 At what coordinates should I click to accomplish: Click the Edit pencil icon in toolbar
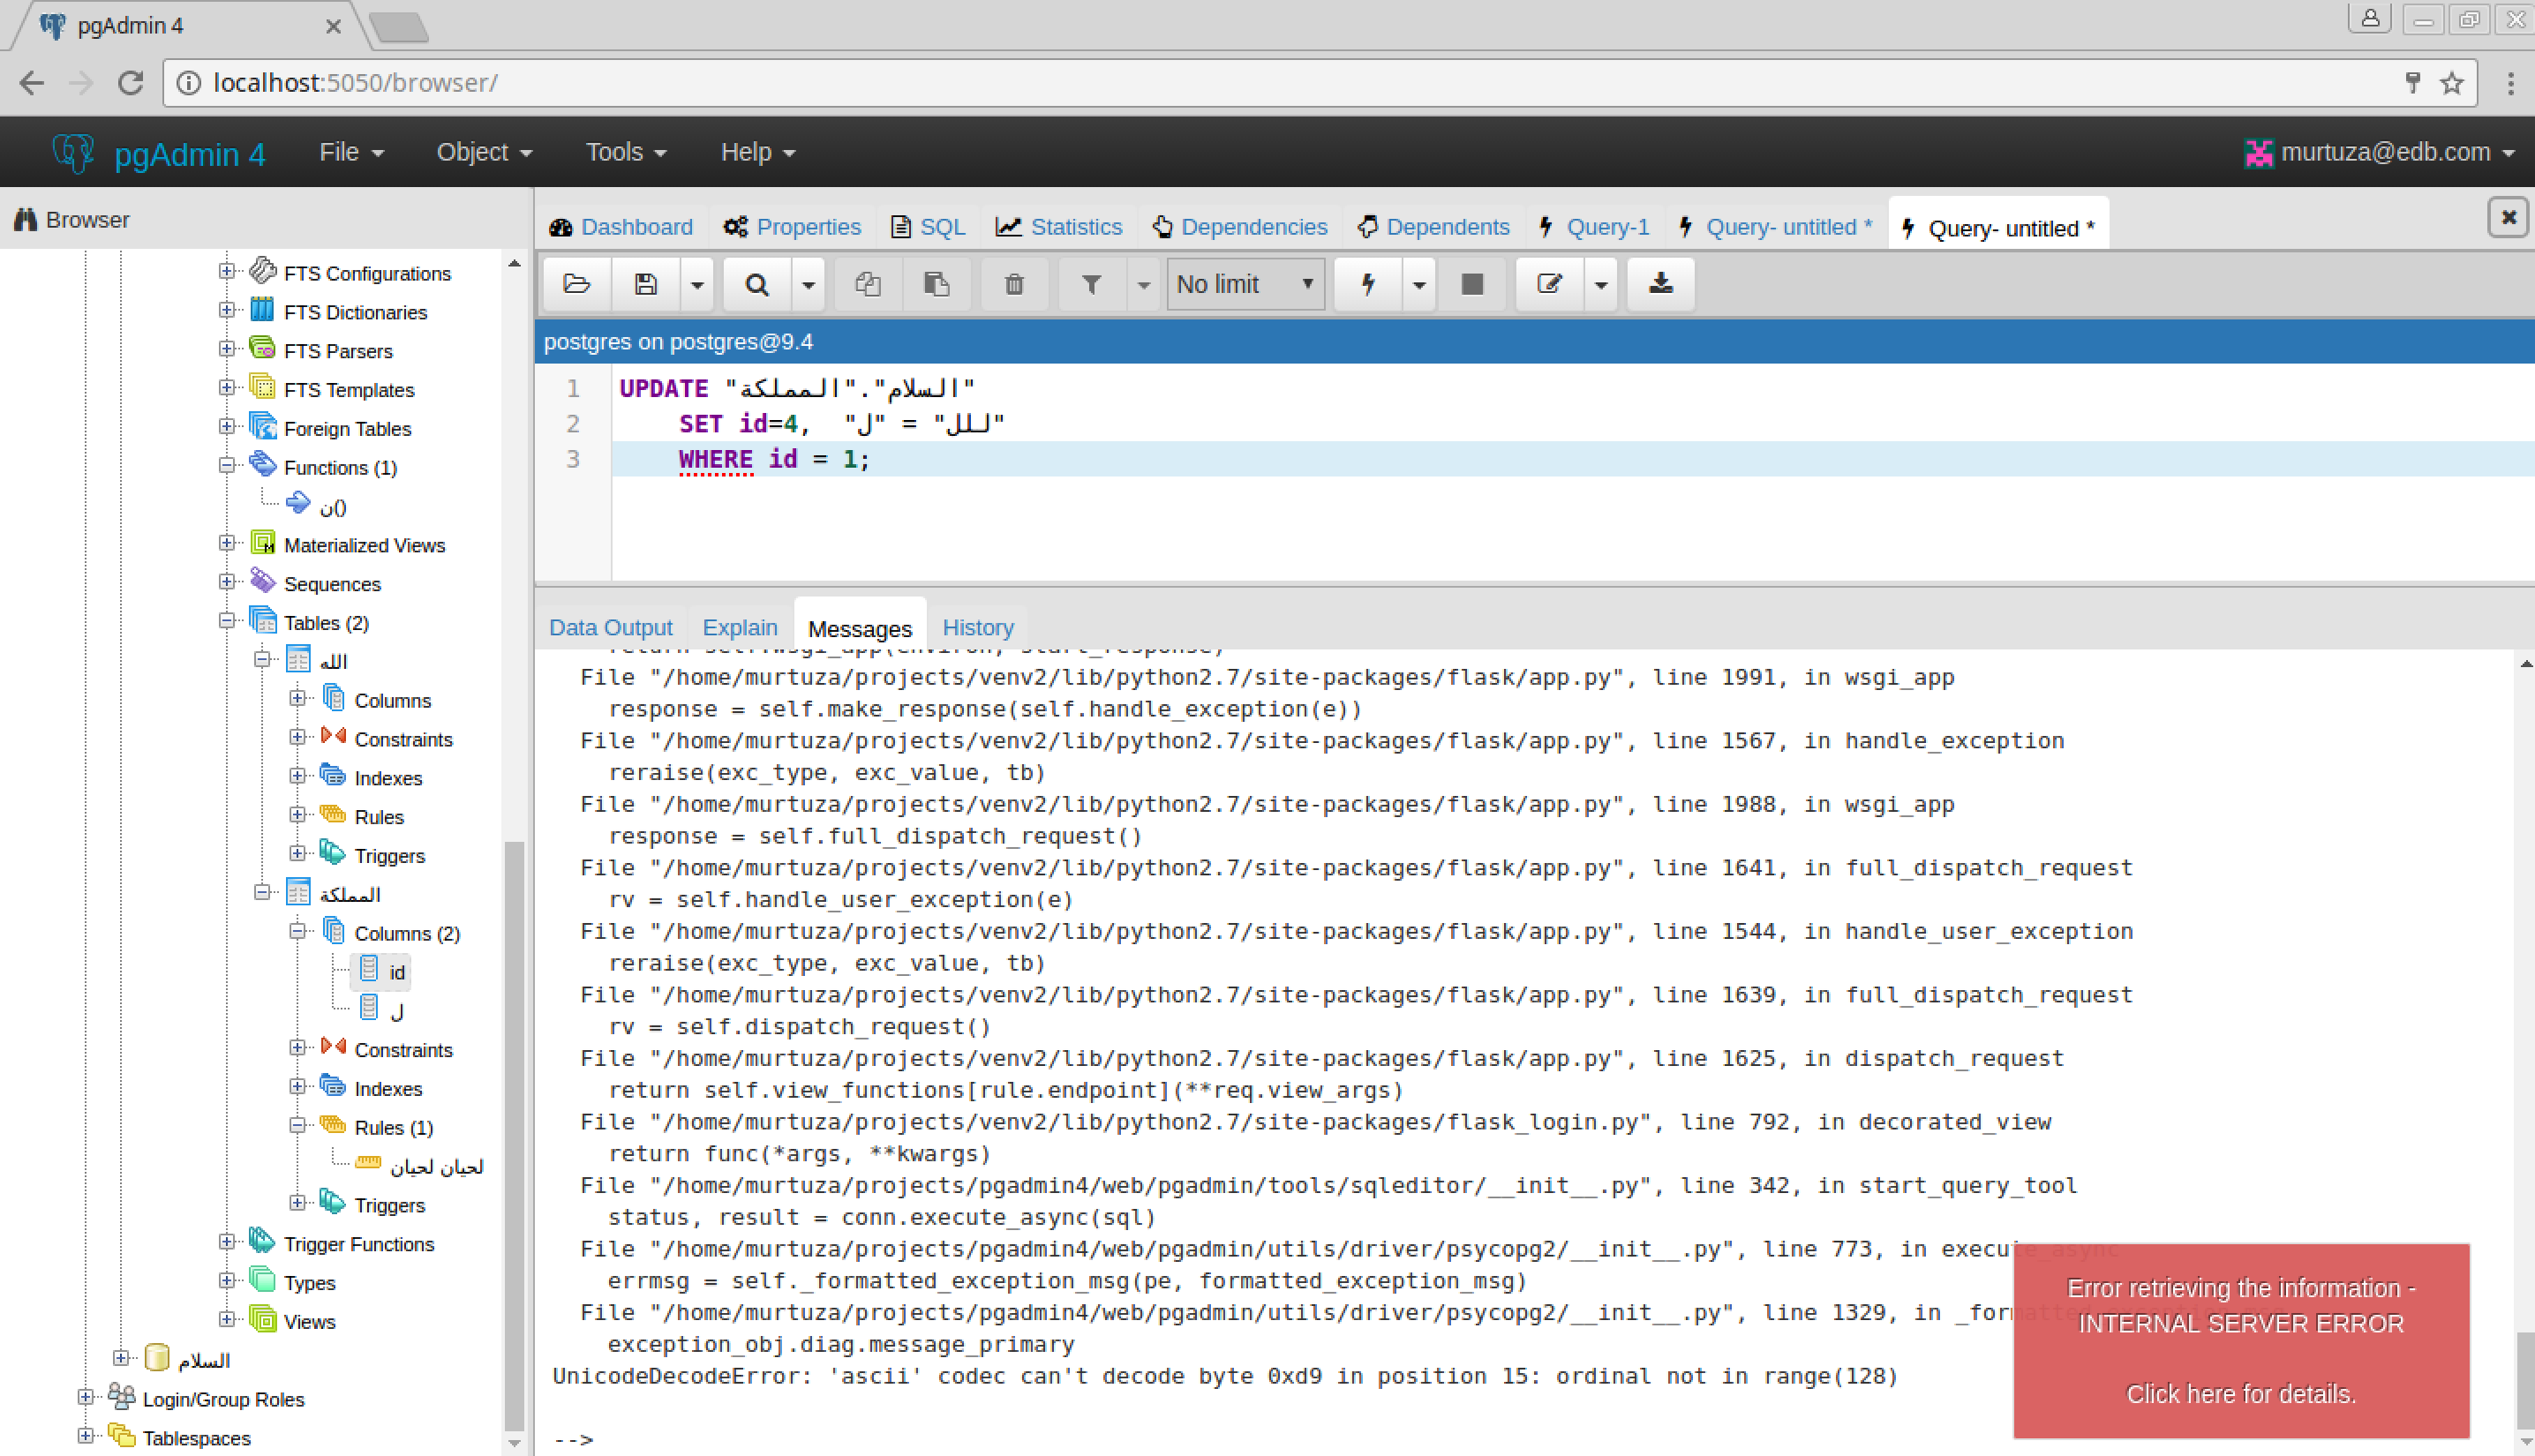pos(1549,284)
